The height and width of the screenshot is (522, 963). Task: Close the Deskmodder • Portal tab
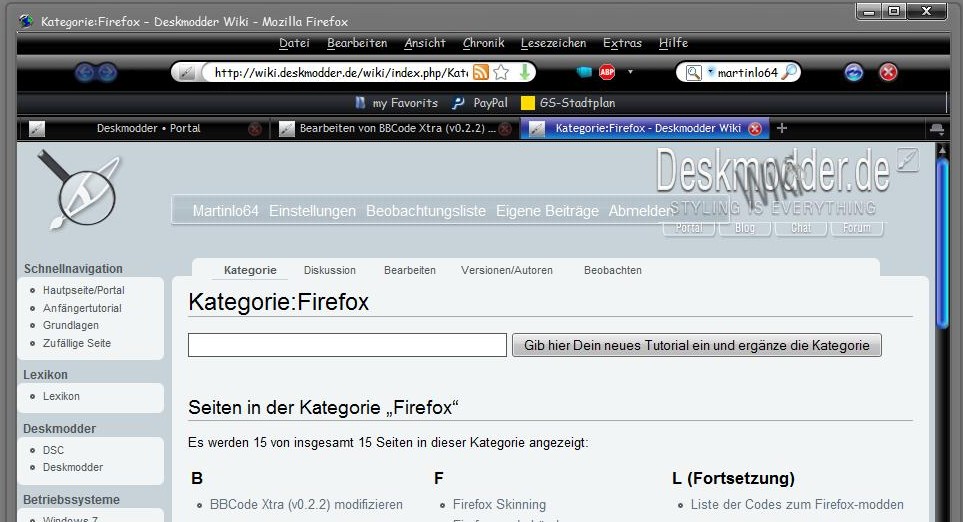[x=254, y=129]
